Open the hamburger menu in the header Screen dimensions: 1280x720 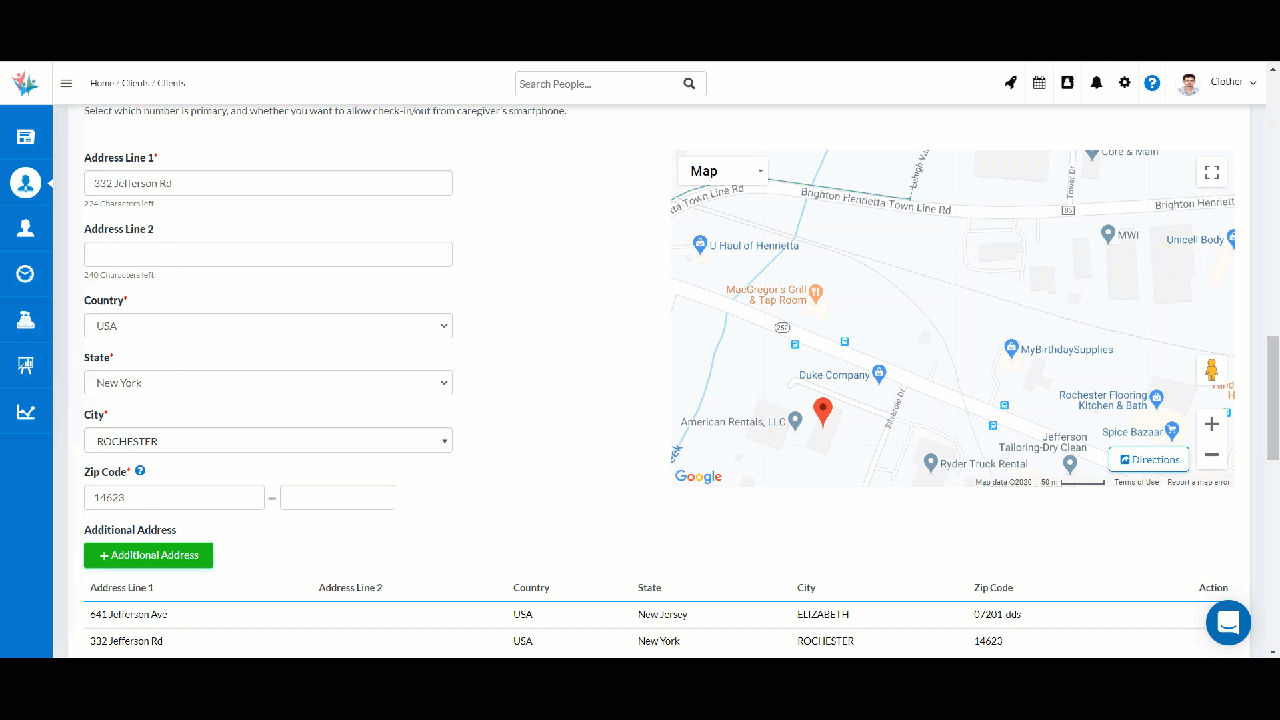(66, 84)
